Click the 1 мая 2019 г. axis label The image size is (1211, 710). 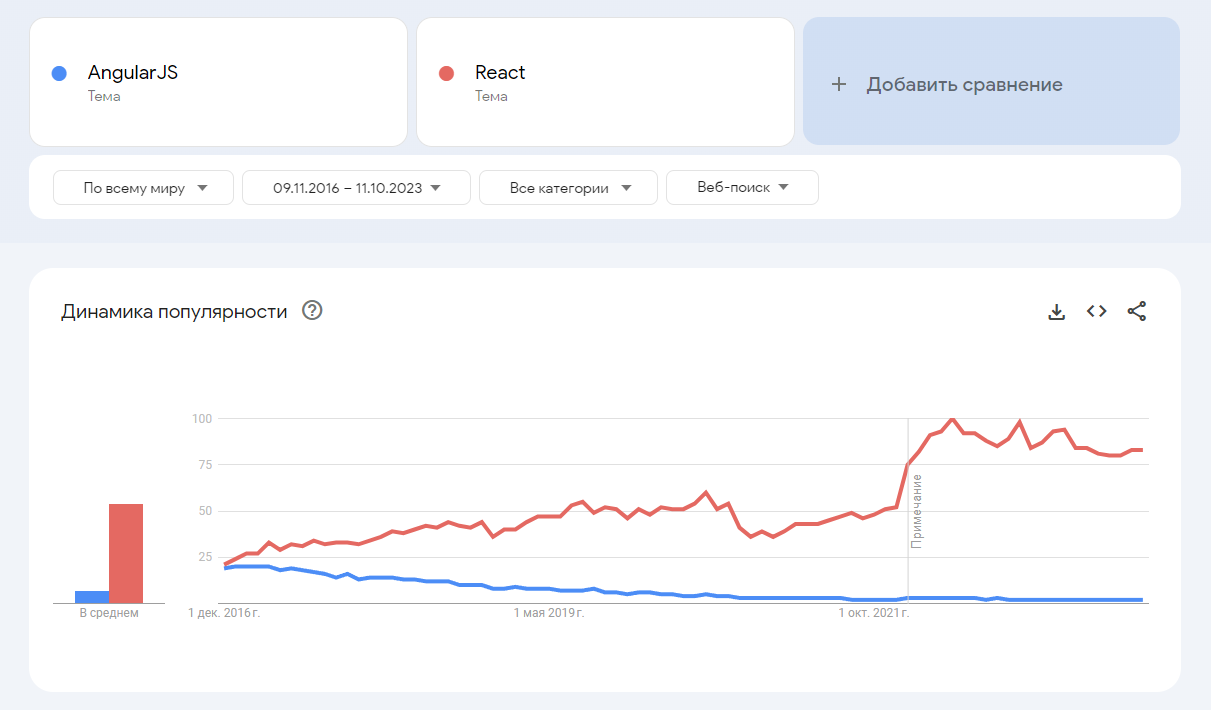pyautogui.click(x=549, y=612)
